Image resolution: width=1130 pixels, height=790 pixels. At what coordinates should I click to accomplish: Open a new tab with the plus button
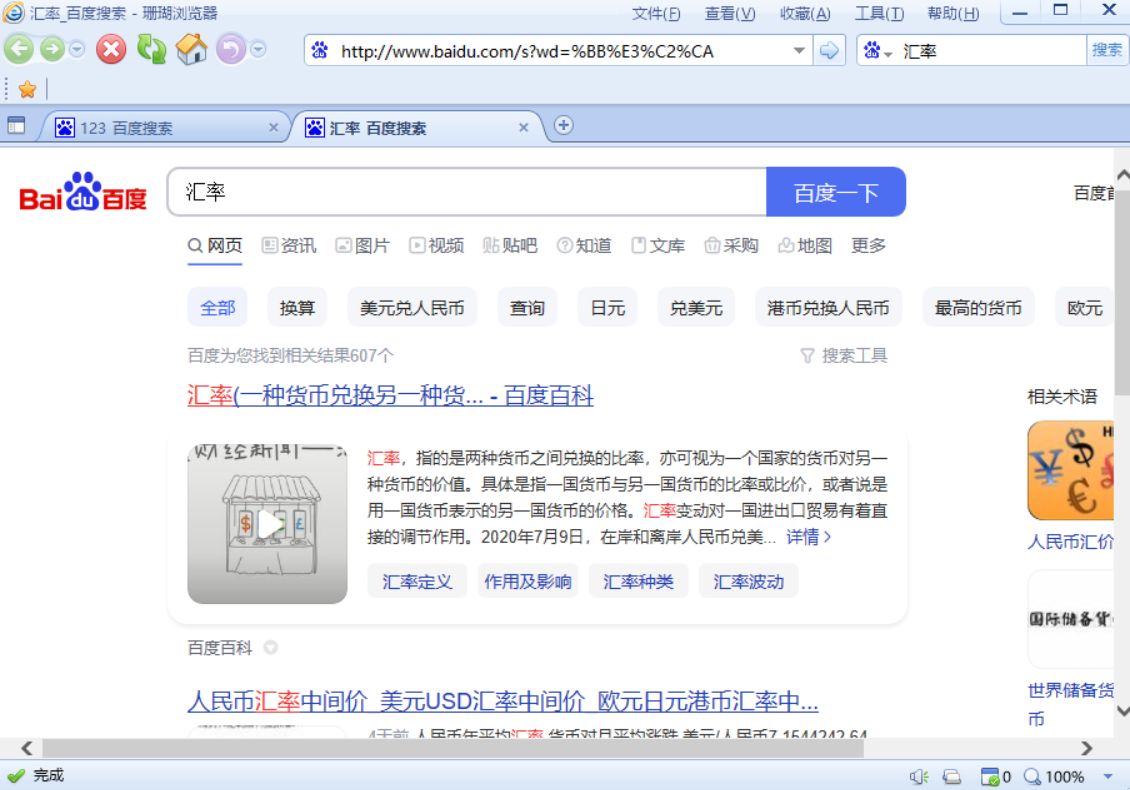click(x=564, y=125)
